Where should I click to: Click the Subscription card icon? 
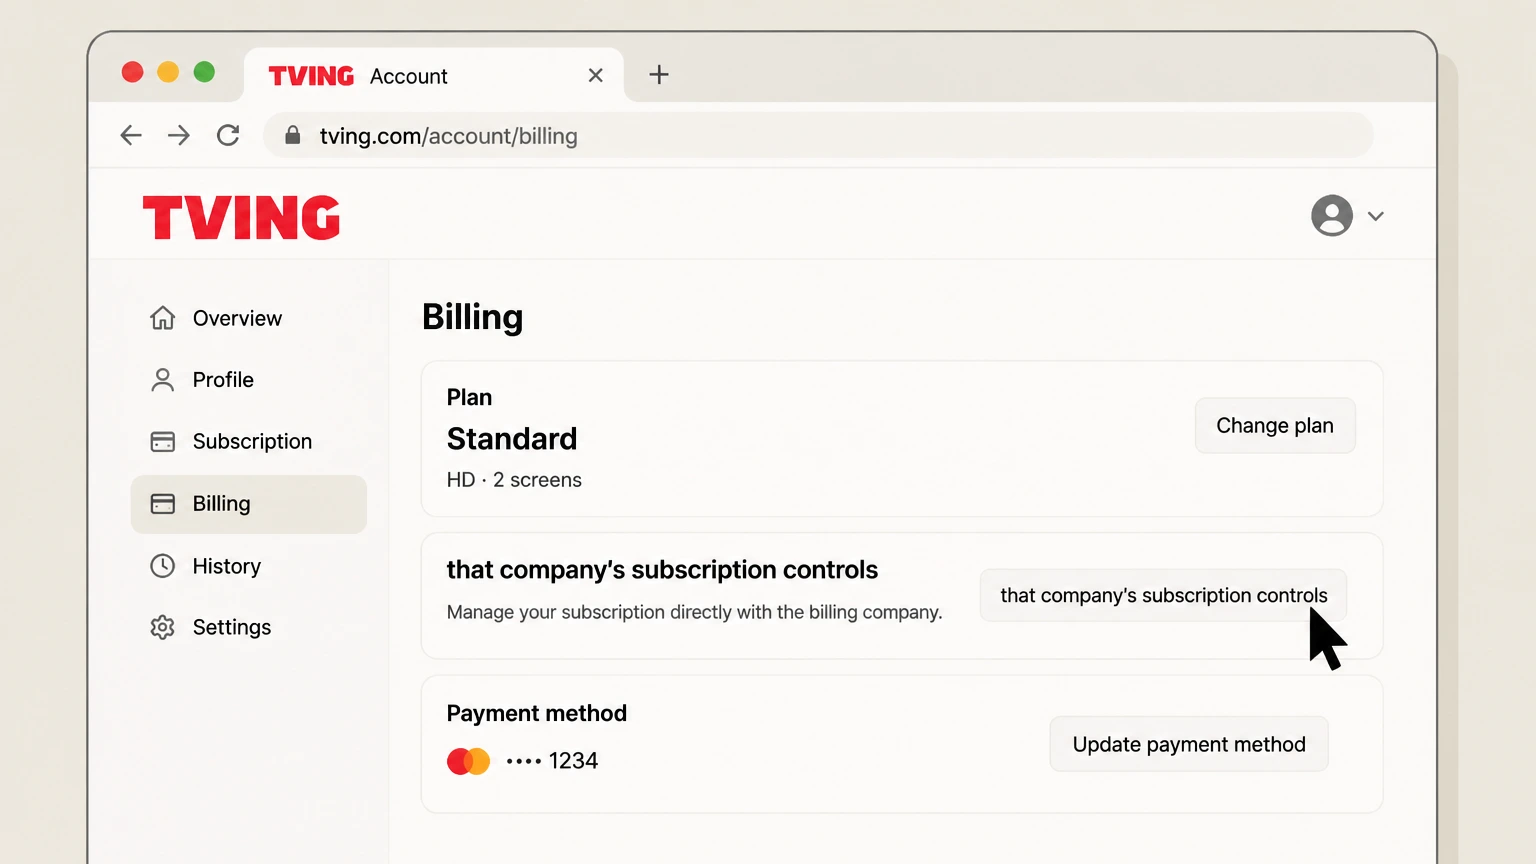coord(163,442)
